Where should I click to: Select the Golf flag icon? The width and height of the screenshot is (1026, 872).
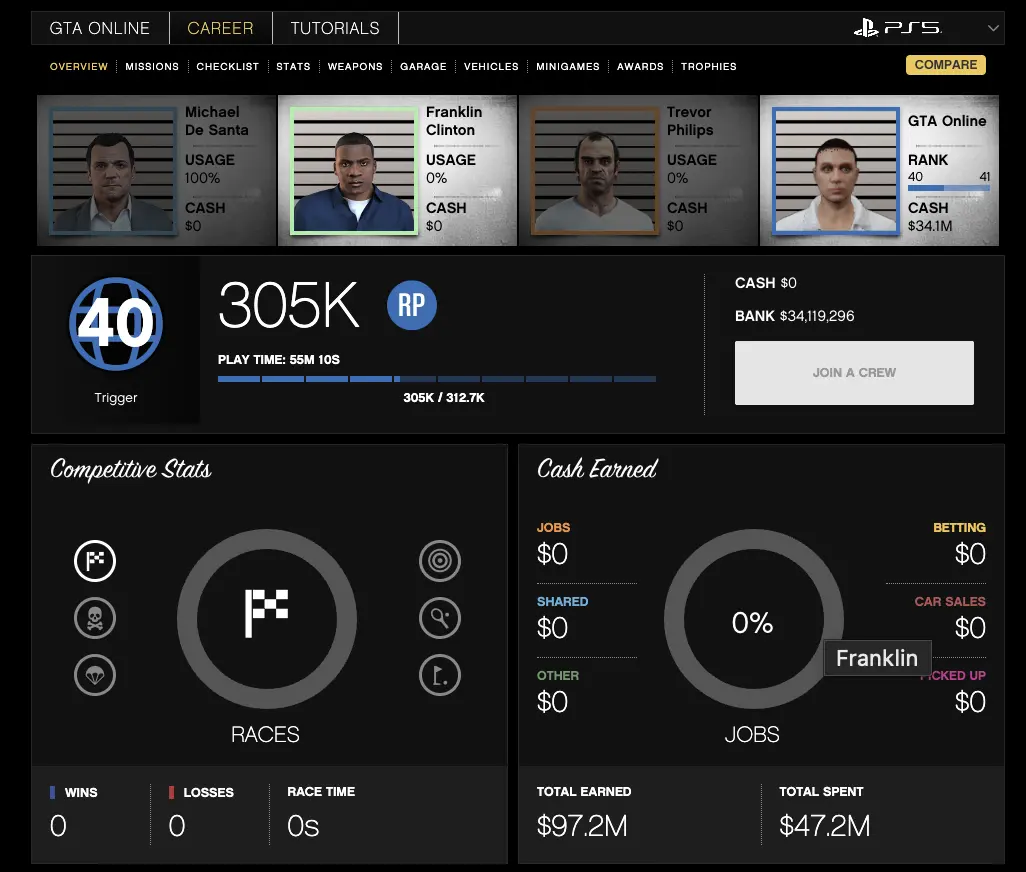440,674
